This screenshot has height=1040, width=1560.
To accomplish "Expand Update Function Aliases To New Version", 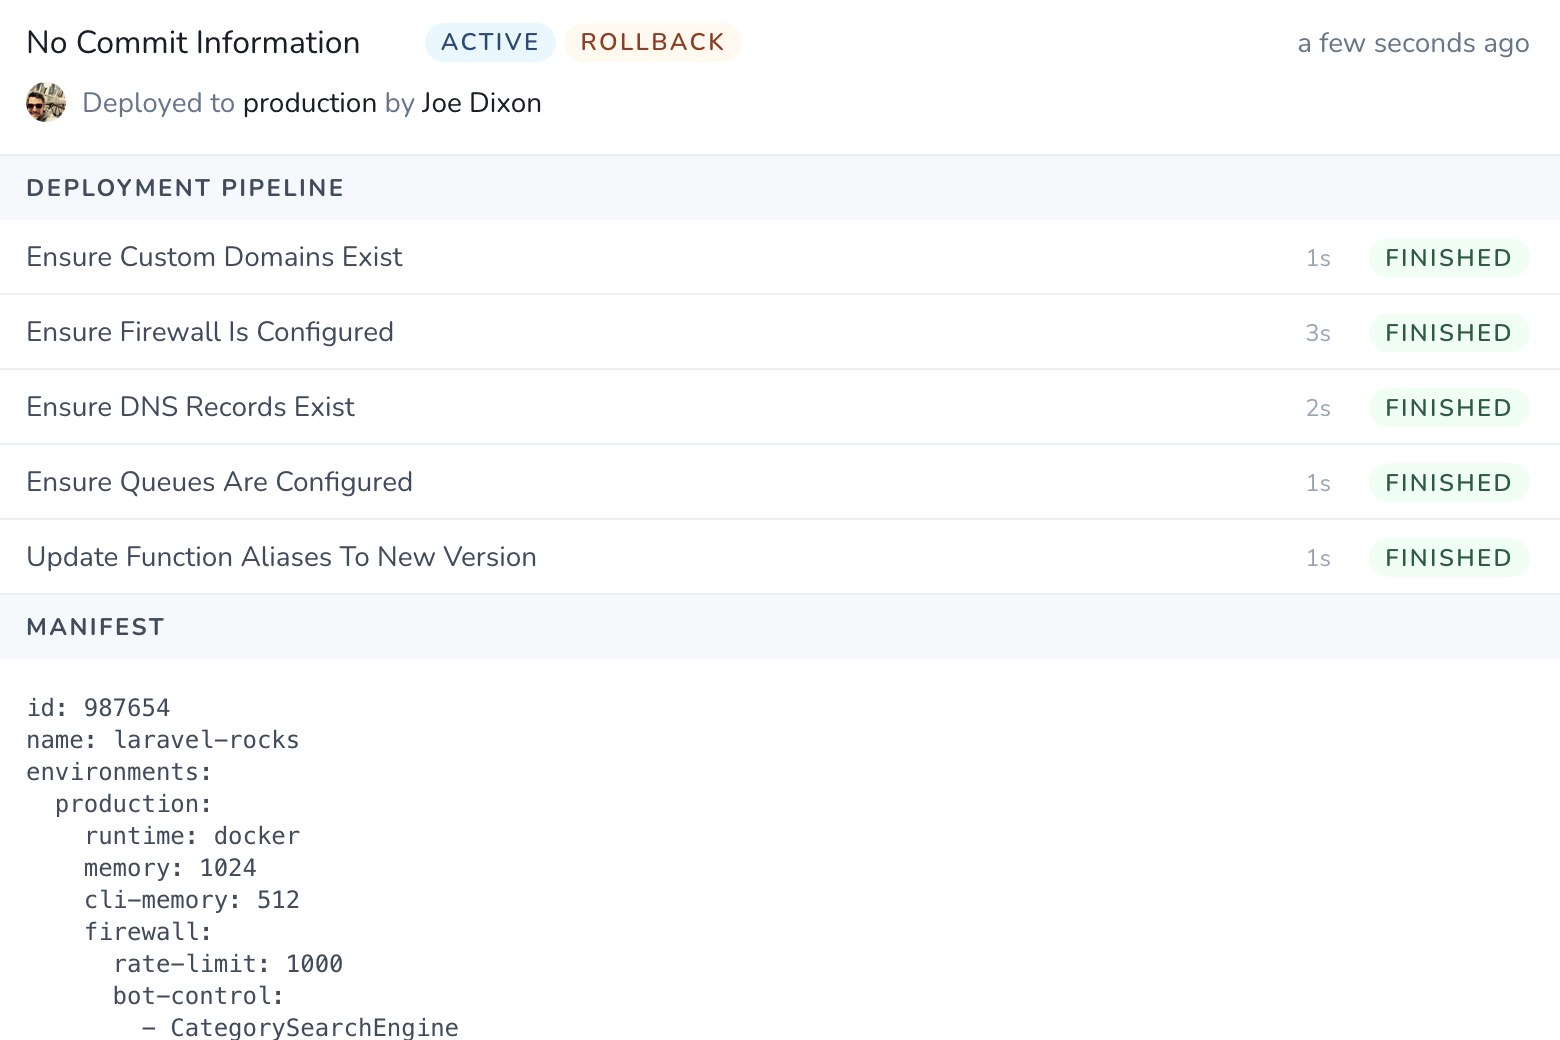I will point(281,557).
